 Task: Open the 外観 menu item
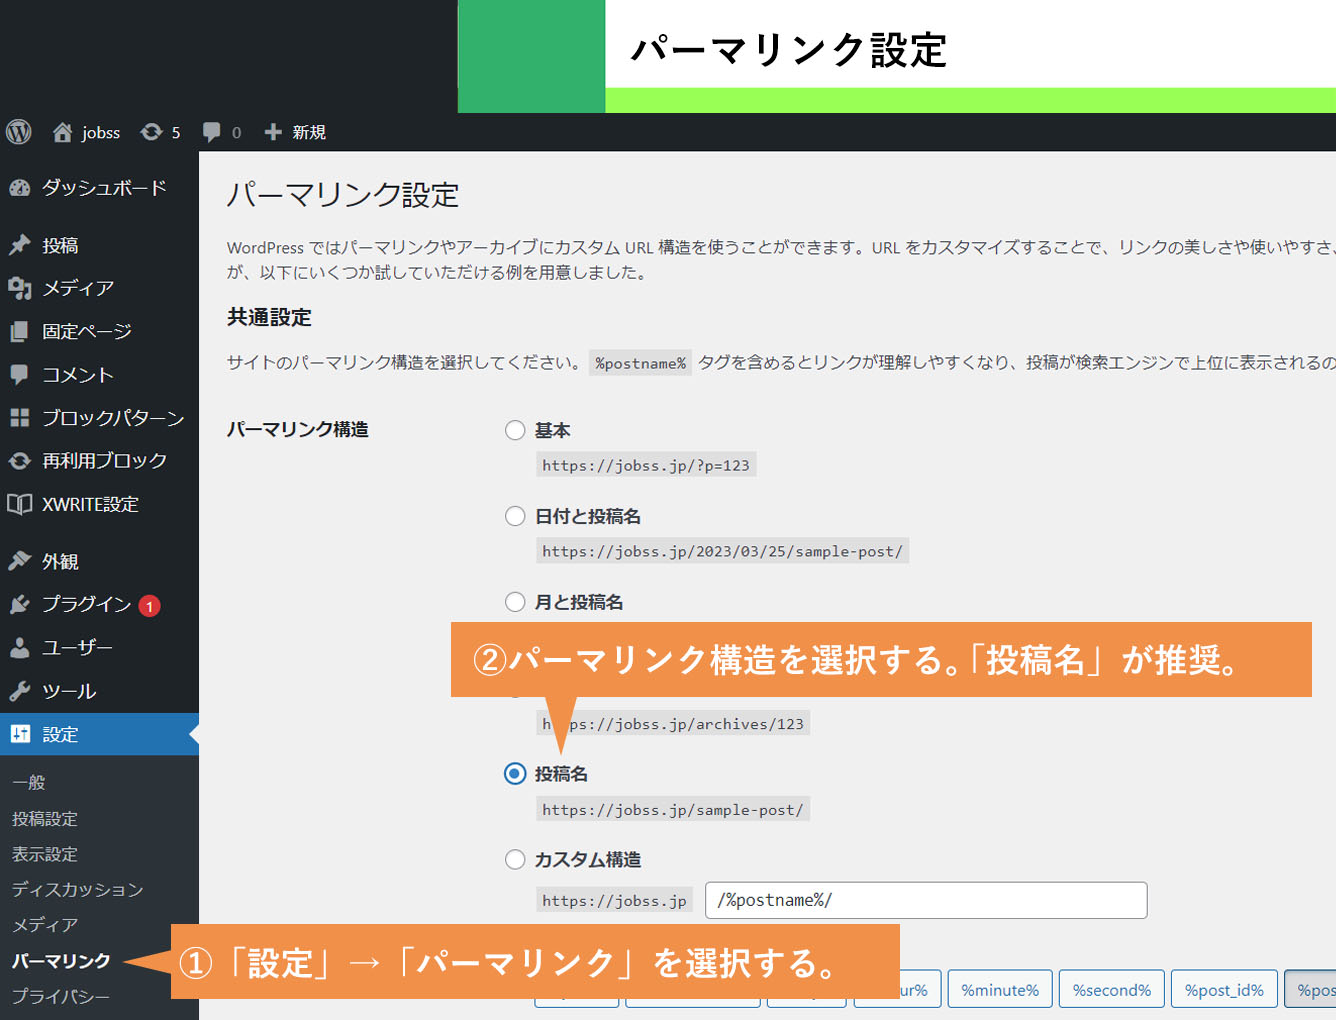(99, 561)
